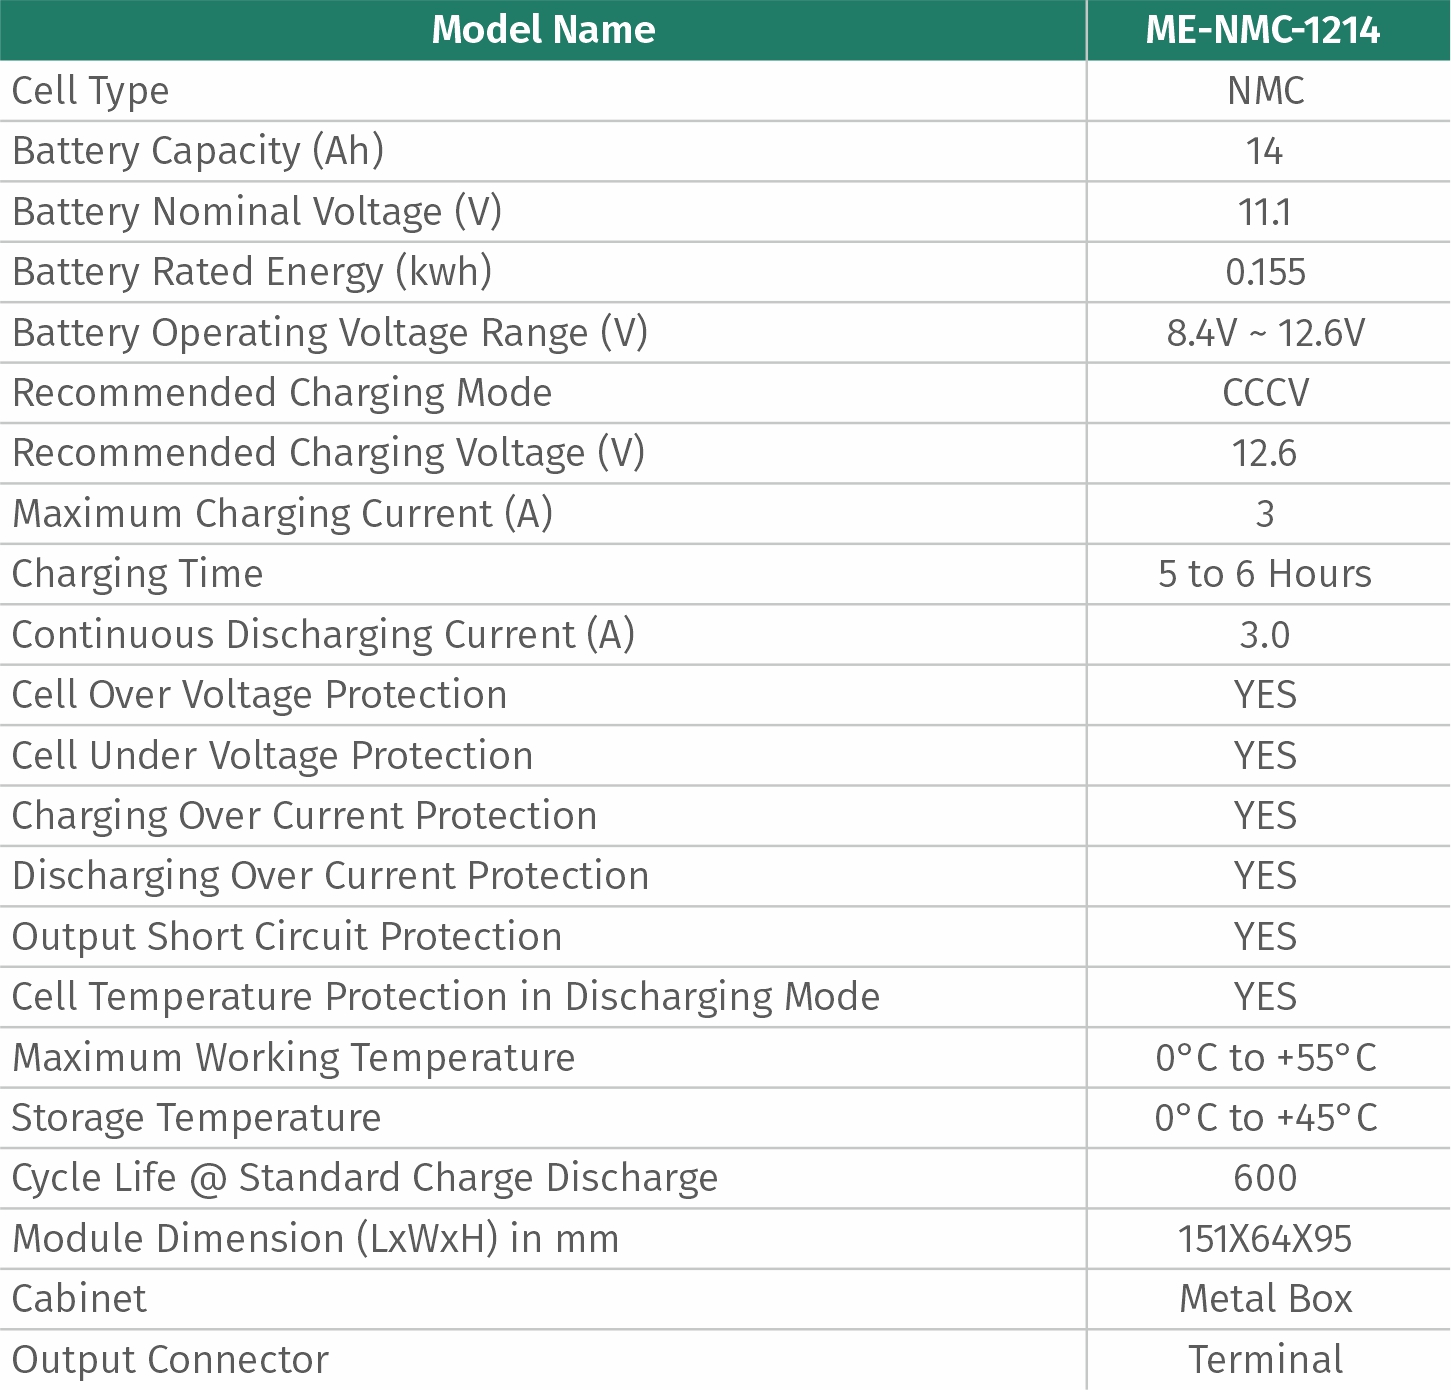This screenshot has width=1451, height=1390.
Task: Select the 8.4V ~ 12.6V range value
Action: point(1266,333)
